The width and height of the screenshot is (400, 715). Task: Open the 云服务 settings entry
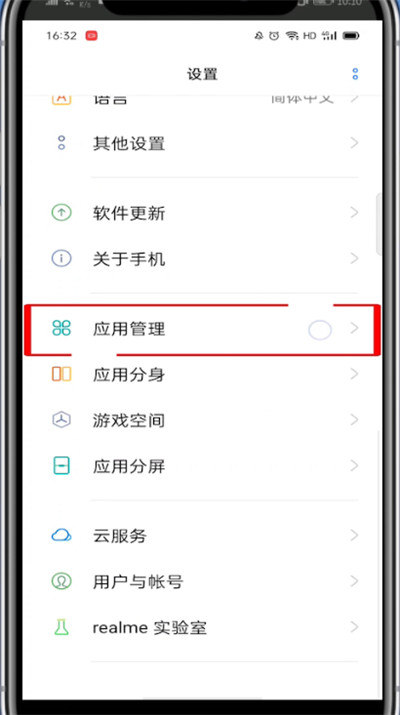click(x=202, y=535)
